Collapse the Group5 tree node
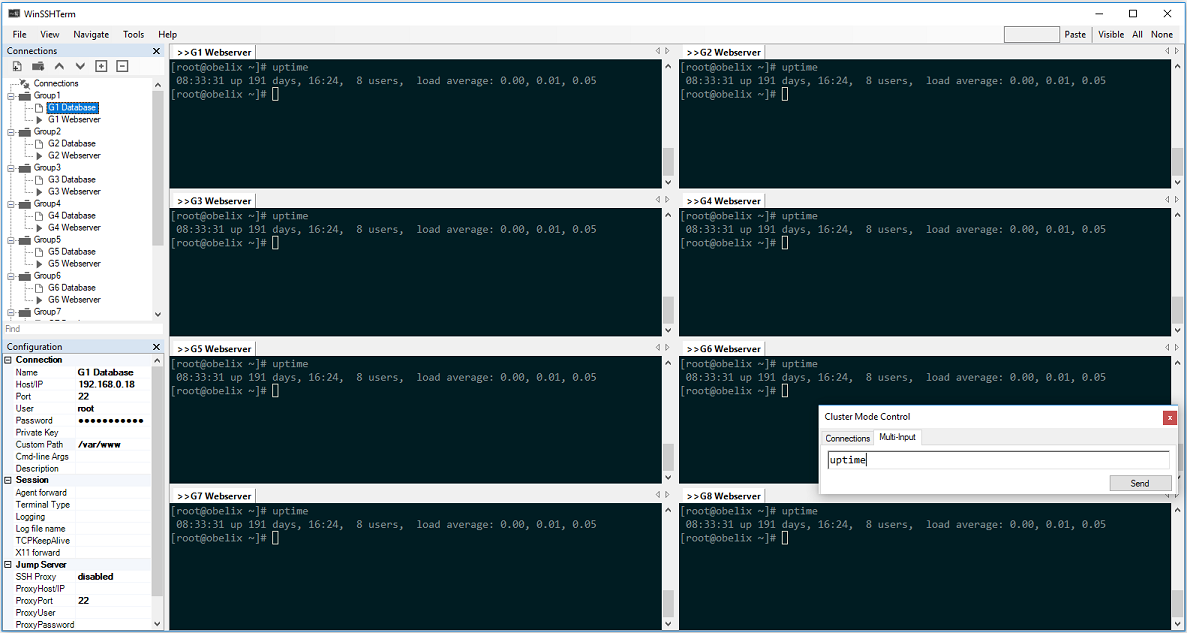Image resolution: width=1187 pixels, height=633 pixels. tap(11, 240)
